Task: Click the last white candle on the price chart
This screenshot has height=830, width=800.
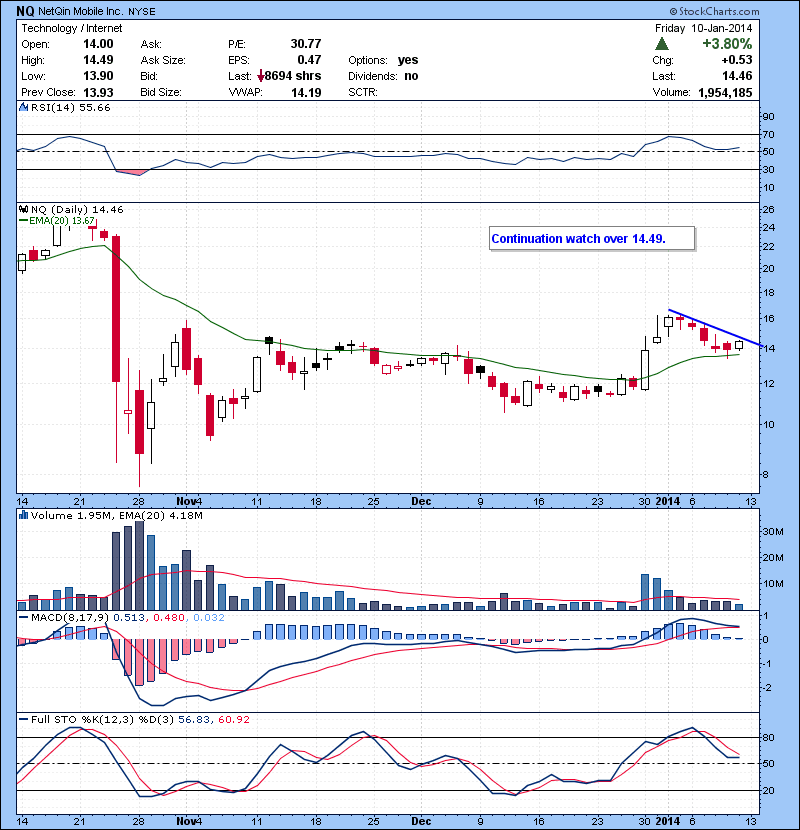Action: (739, 345)
